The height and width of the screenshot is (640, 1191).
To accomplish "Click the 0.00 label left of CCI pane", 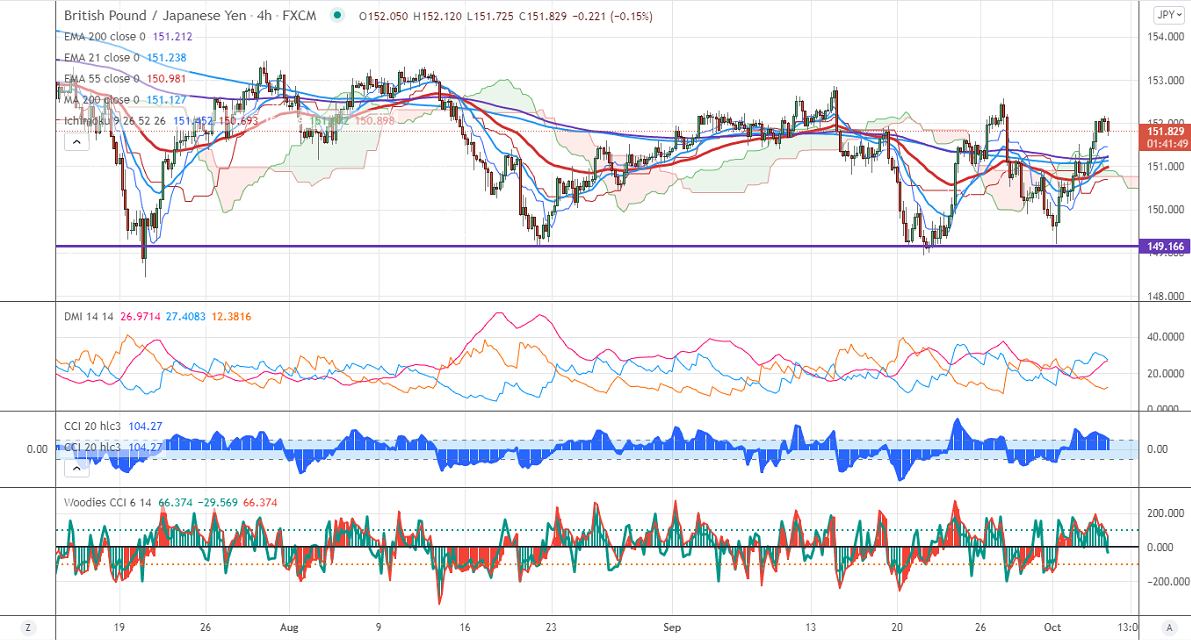I will click(37, 449).
